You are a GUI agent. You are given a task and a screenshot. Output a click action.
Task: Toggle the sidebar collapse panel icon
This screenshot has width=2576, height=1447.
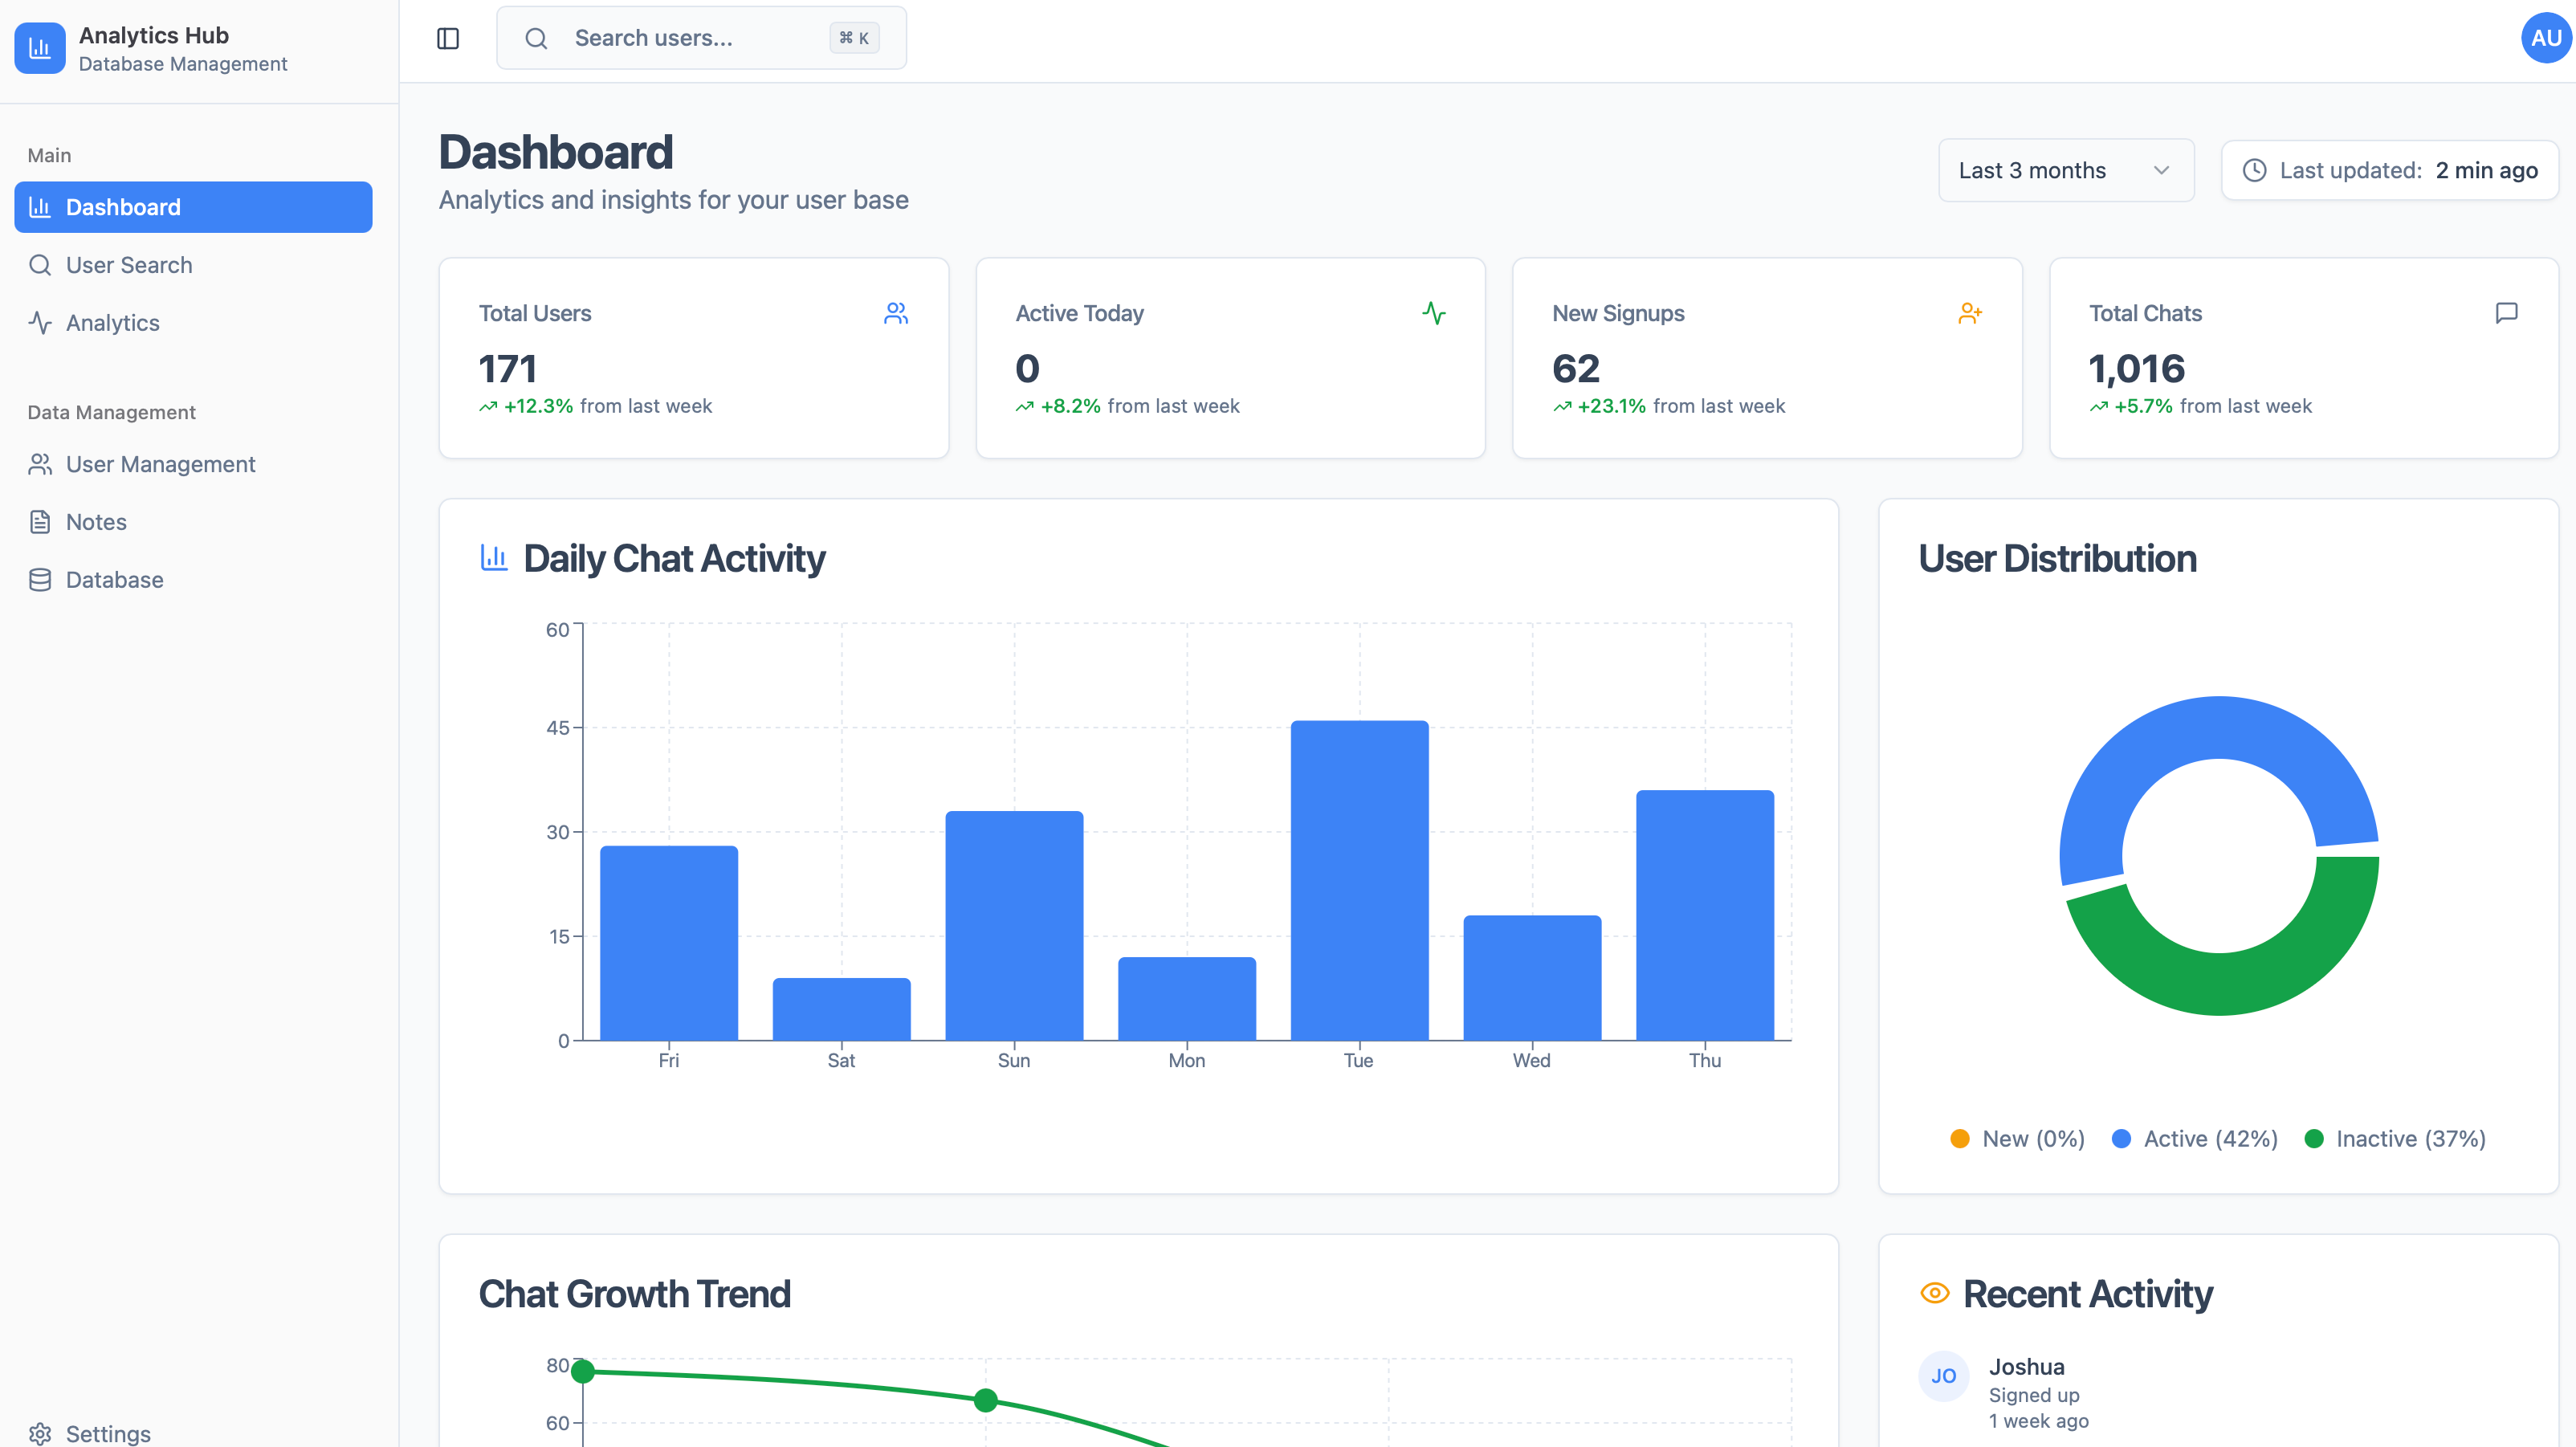point(448,38)
